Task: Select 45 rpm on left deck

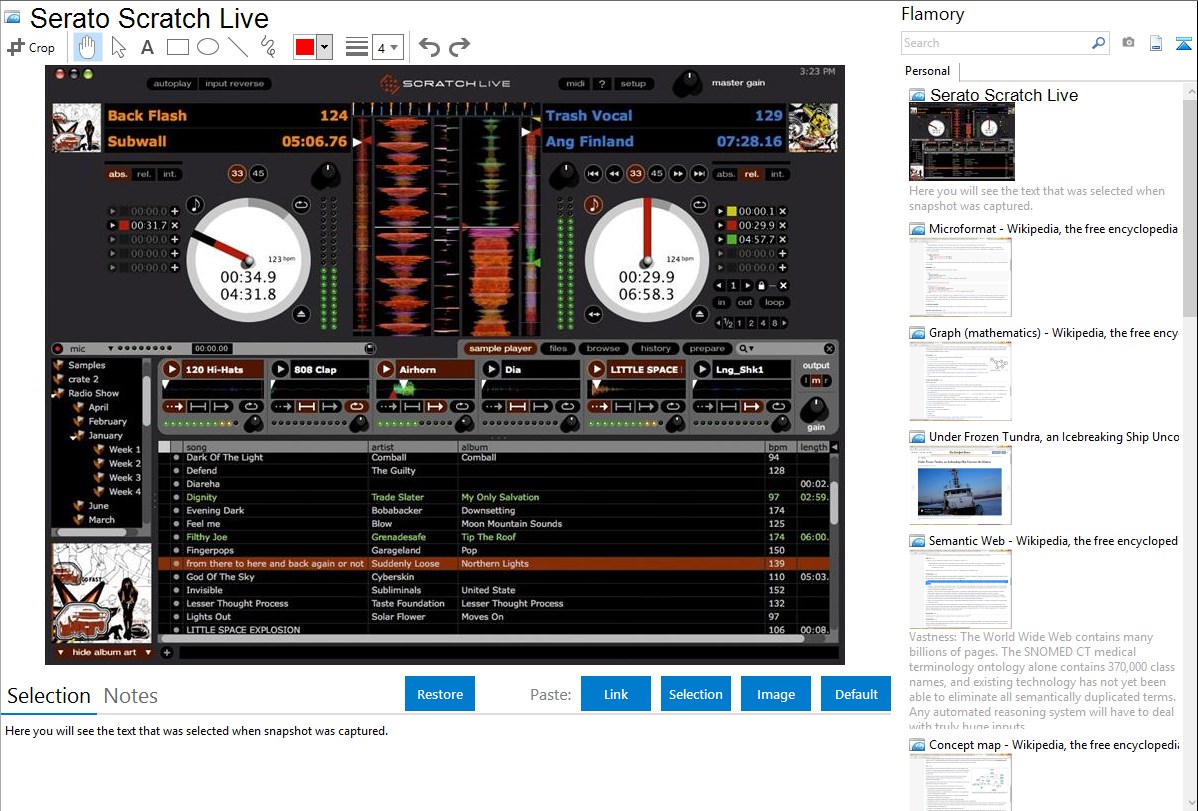Action: [258, 174]
